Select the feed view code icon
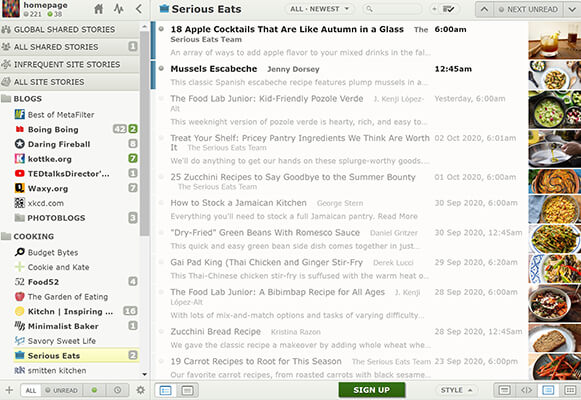581x400 pixels. pos(526,390)
